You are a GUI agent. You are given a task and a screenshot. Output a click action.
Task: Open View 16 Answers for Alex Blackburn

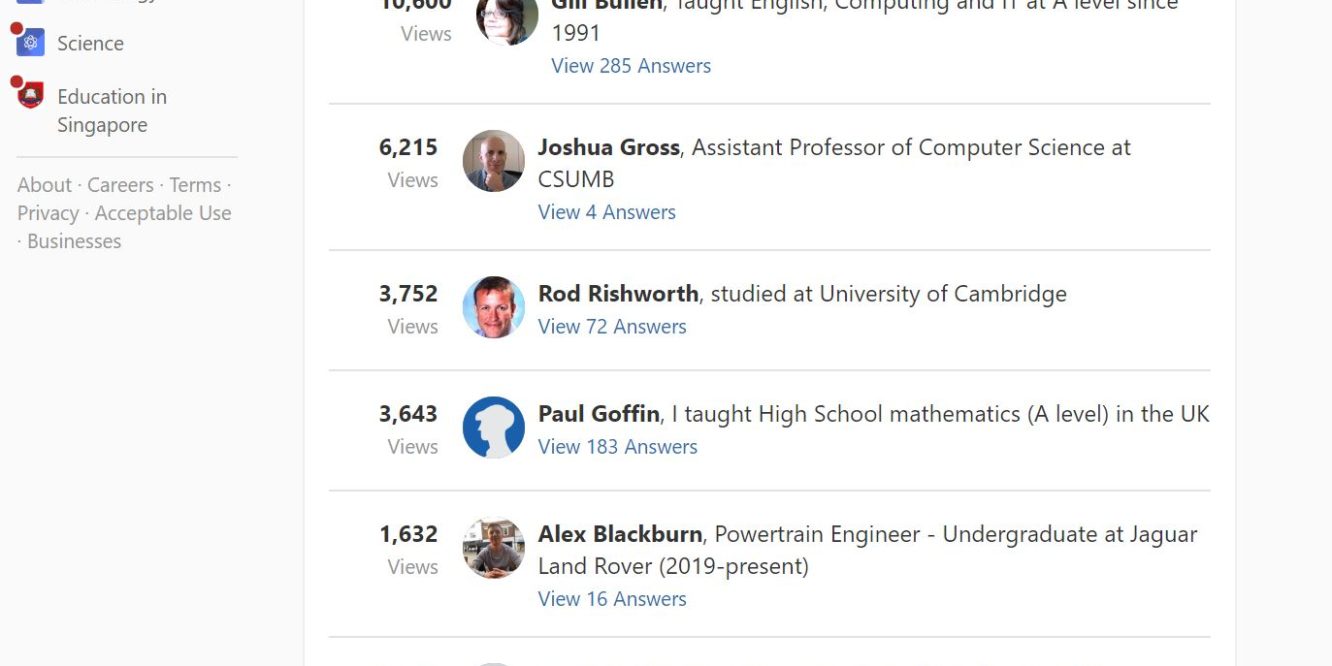point(611,598)
